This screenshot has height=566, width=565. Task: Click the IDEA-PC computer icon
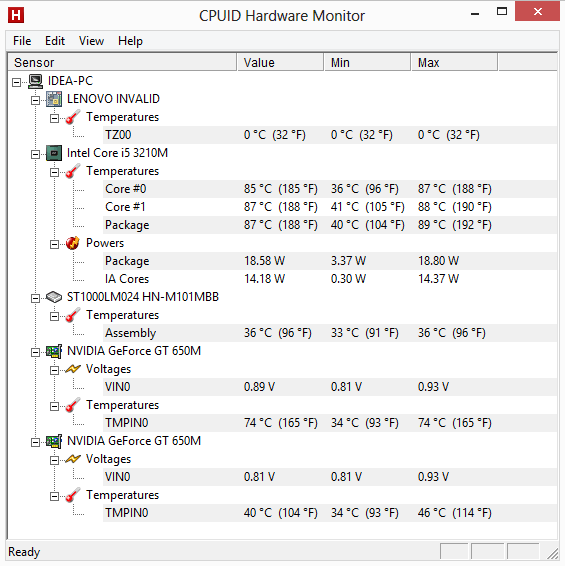(35, 81)
